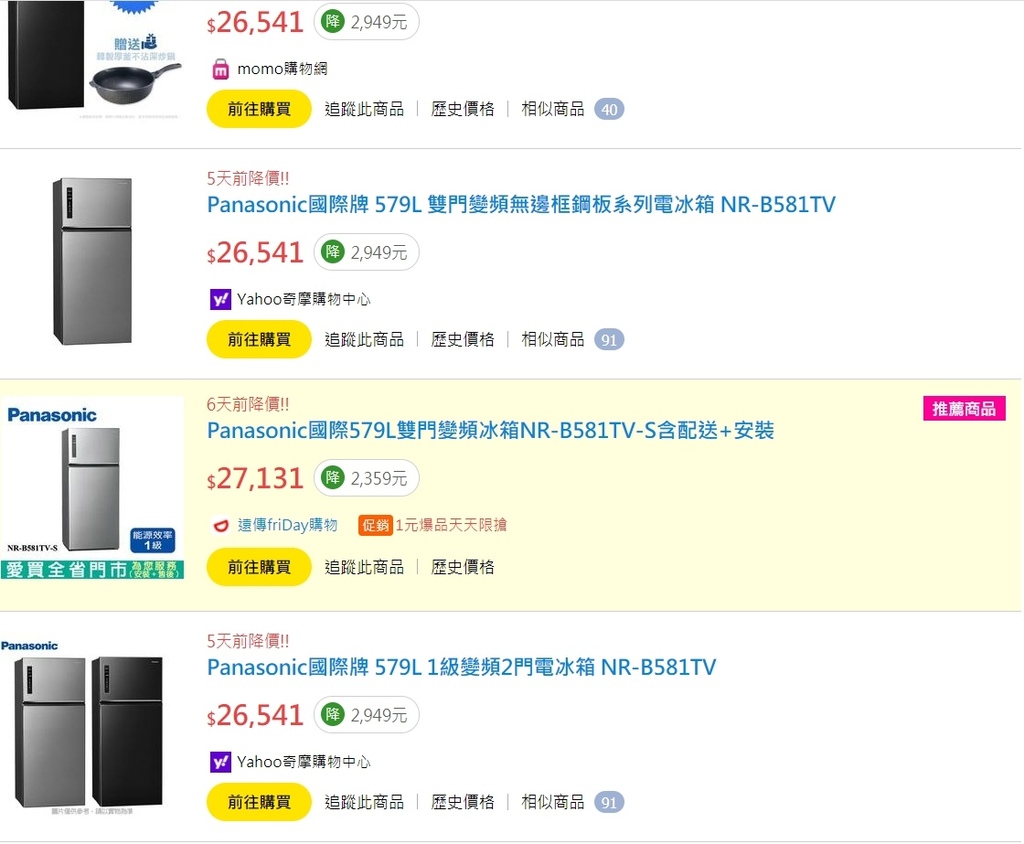Click 1元爆品天天限搶 promotion link
Viewport: 1024px width, 844px height.
[450, 525]
